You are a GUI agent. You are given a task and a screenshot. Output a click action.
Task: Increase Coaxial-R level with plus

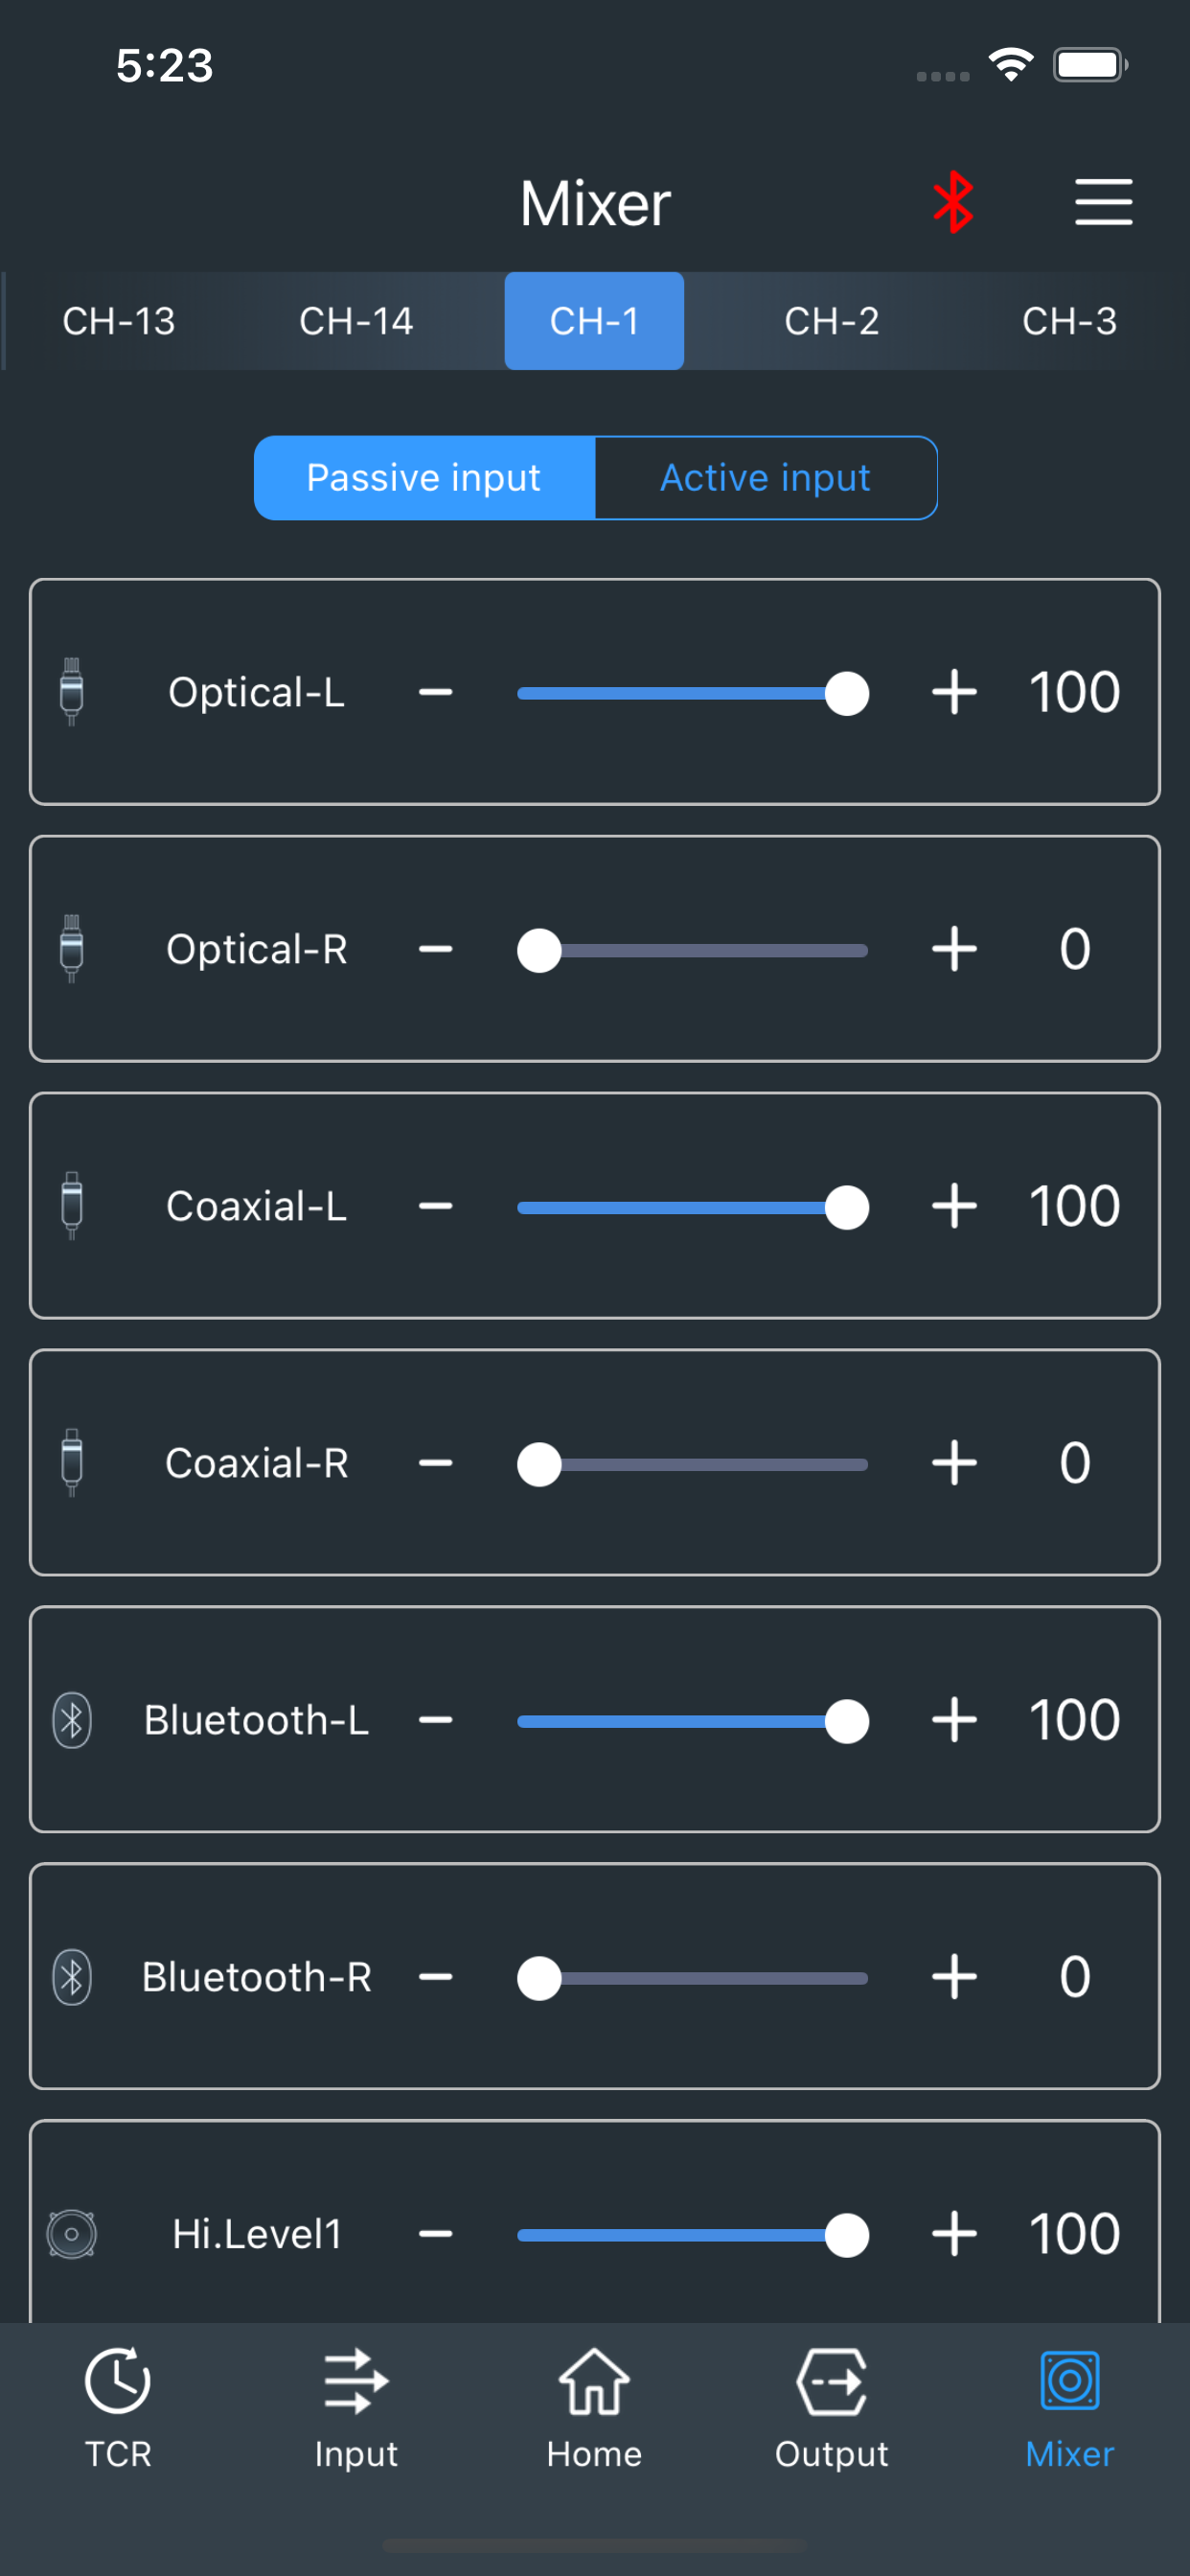(954, 1463)
